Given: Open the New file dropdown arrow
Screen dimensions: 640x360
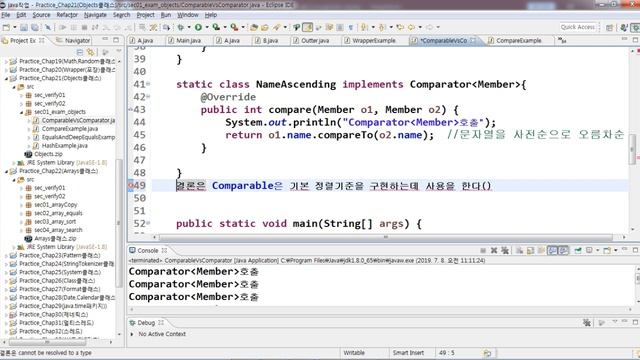Looking at the screenshot, I should tap(15, 27).
